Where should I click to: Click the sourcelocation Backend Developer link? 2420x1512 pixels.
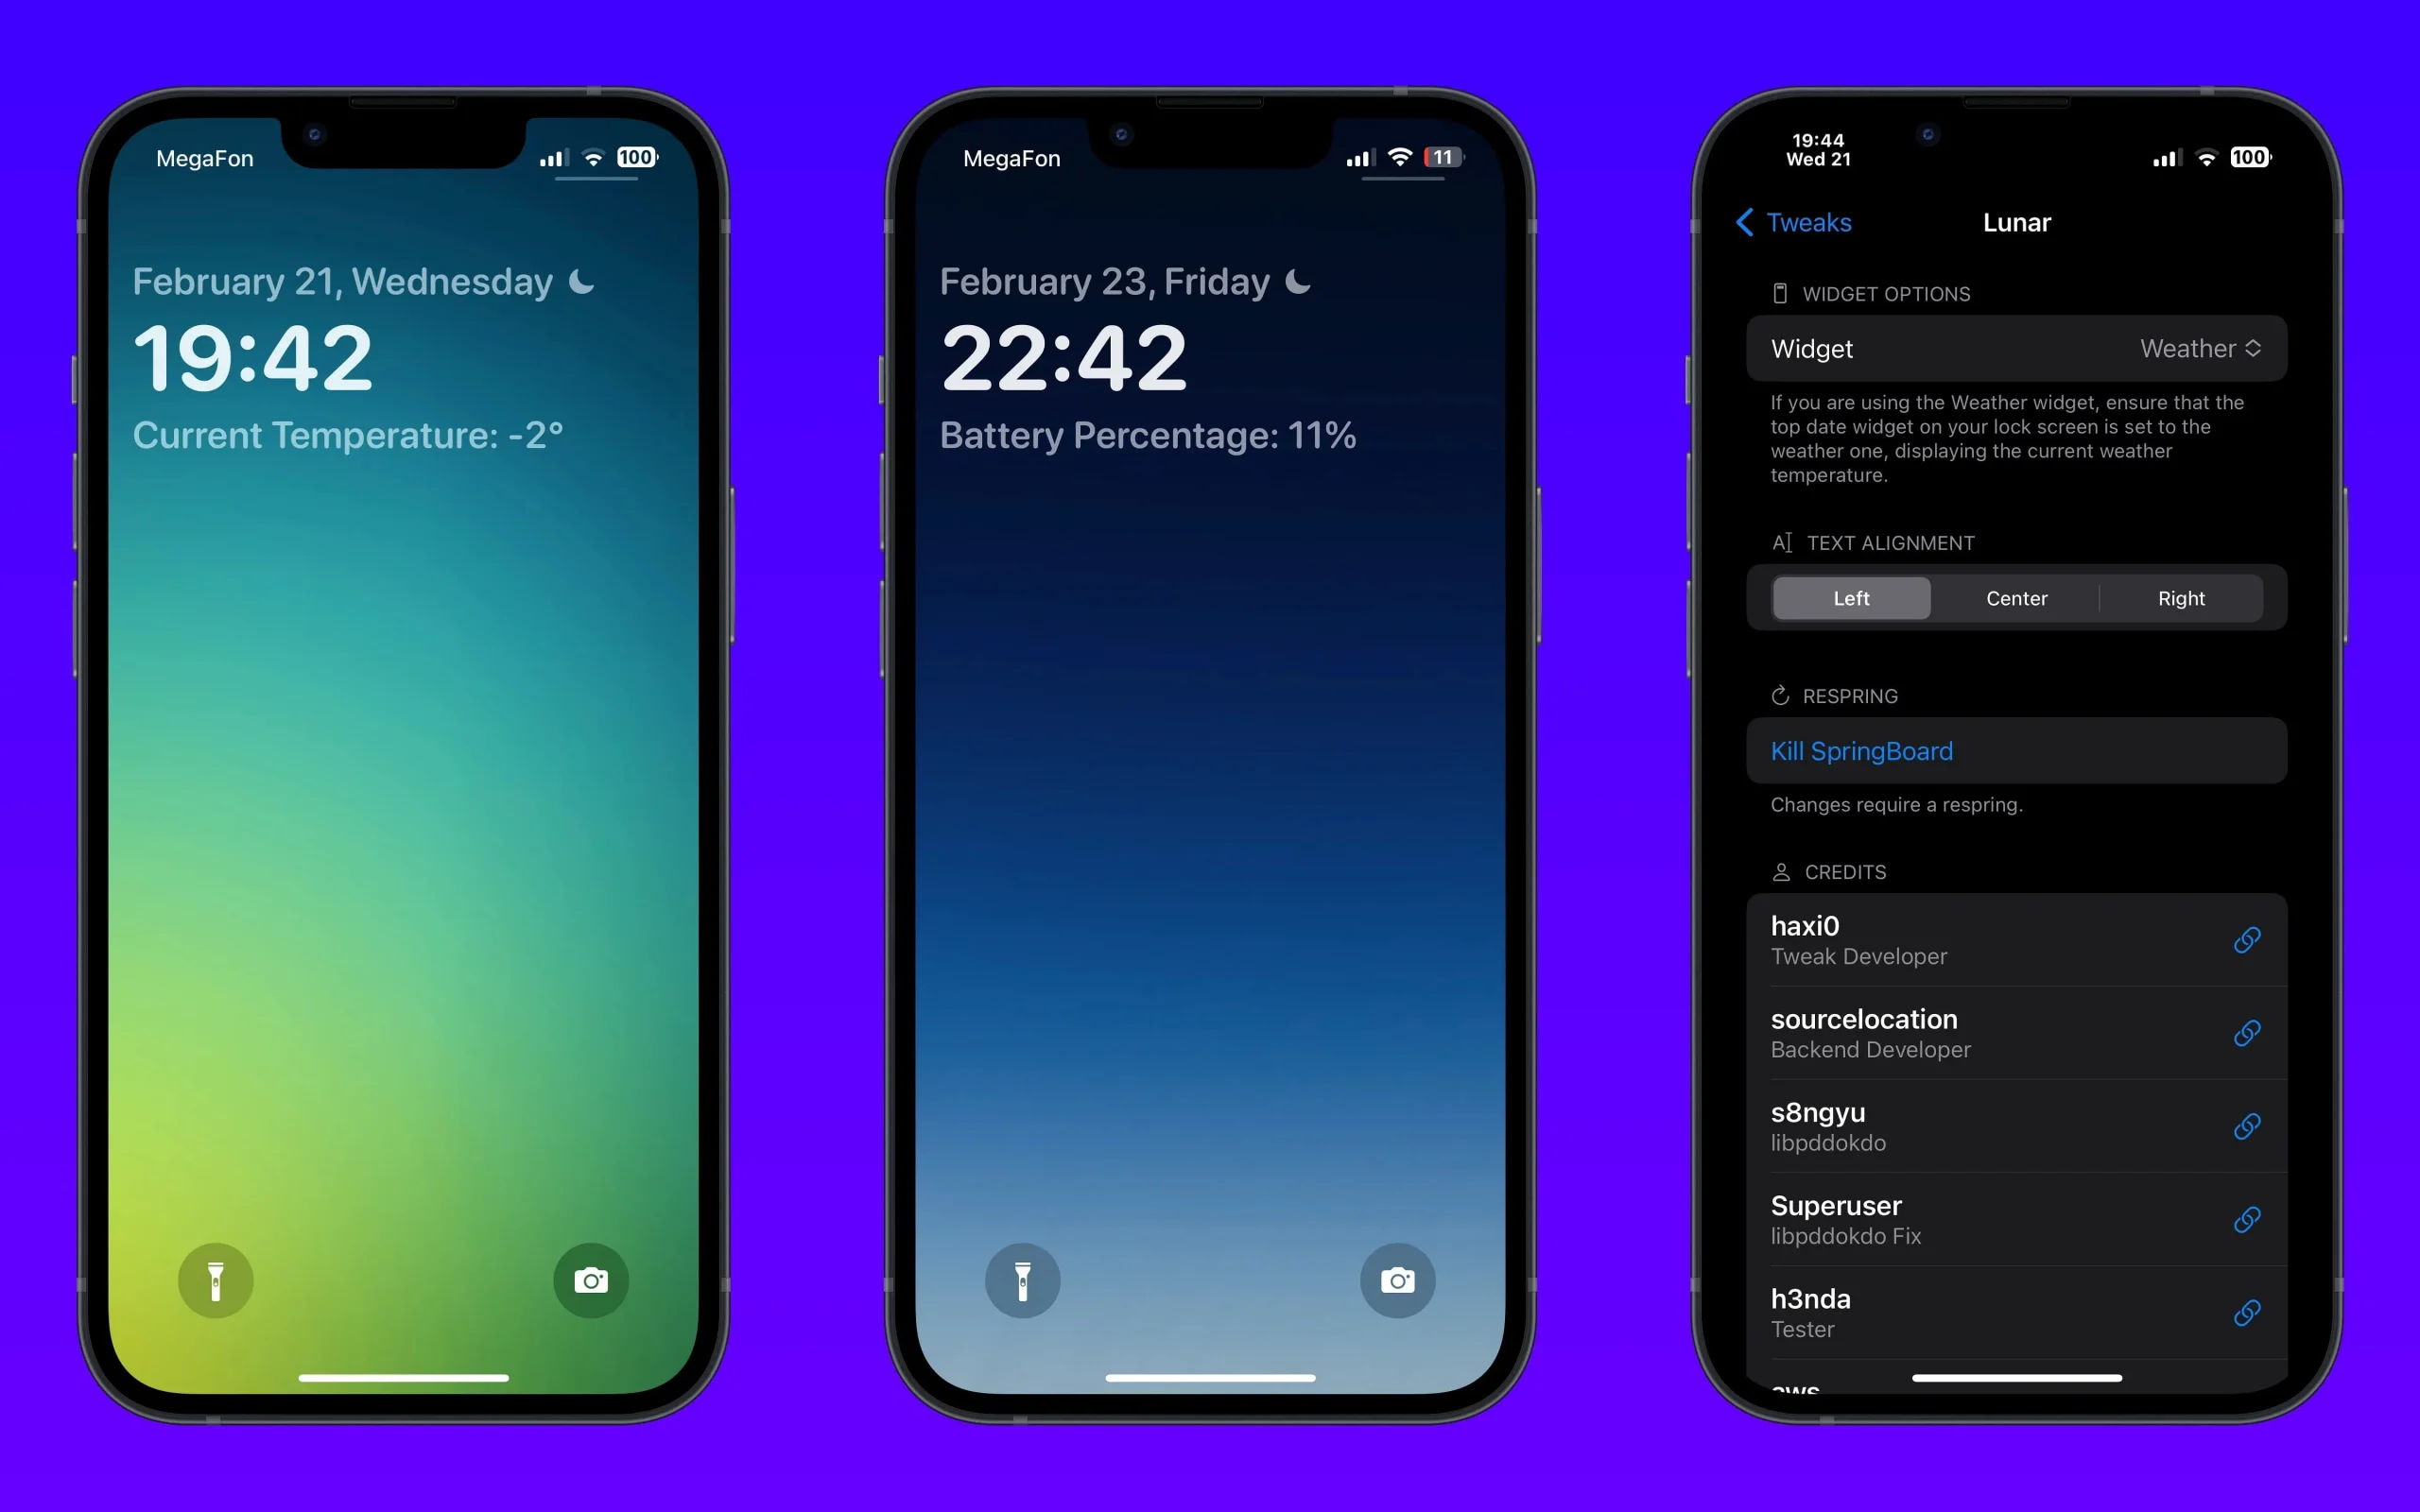(2248, 1031)
